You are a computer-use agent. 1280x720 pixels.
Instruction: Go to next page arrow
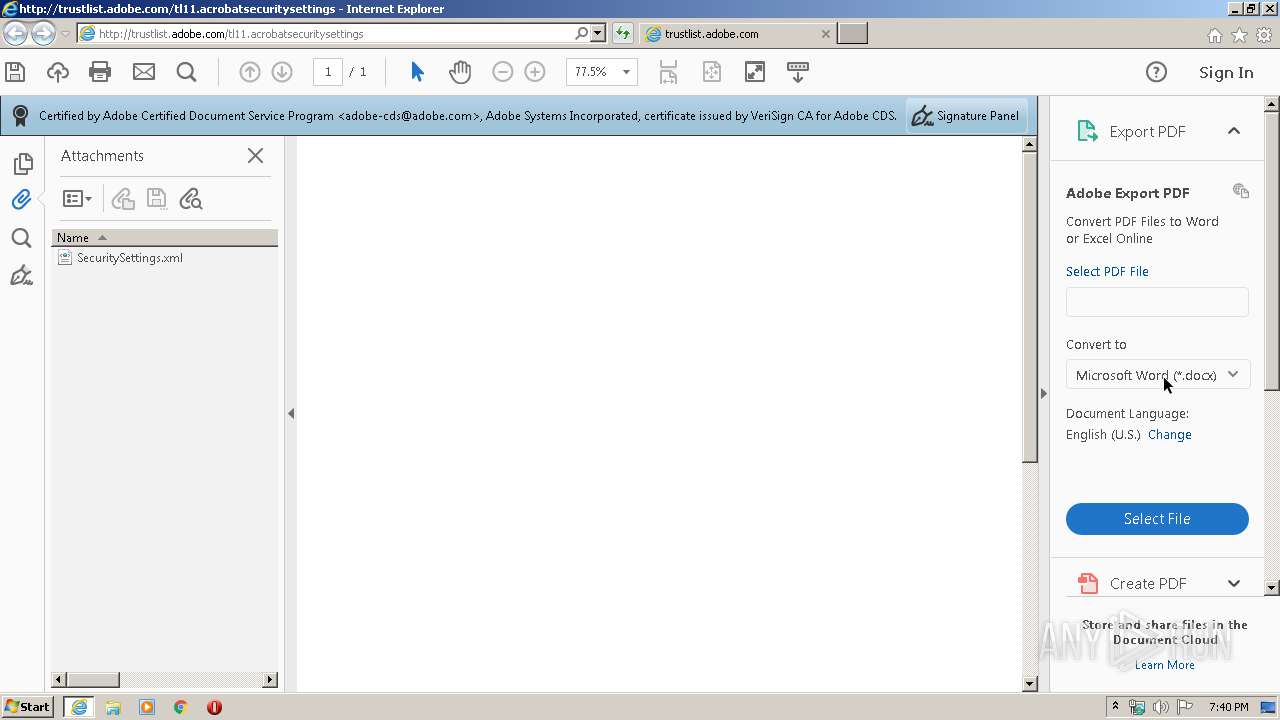click(x=282, y=72)
